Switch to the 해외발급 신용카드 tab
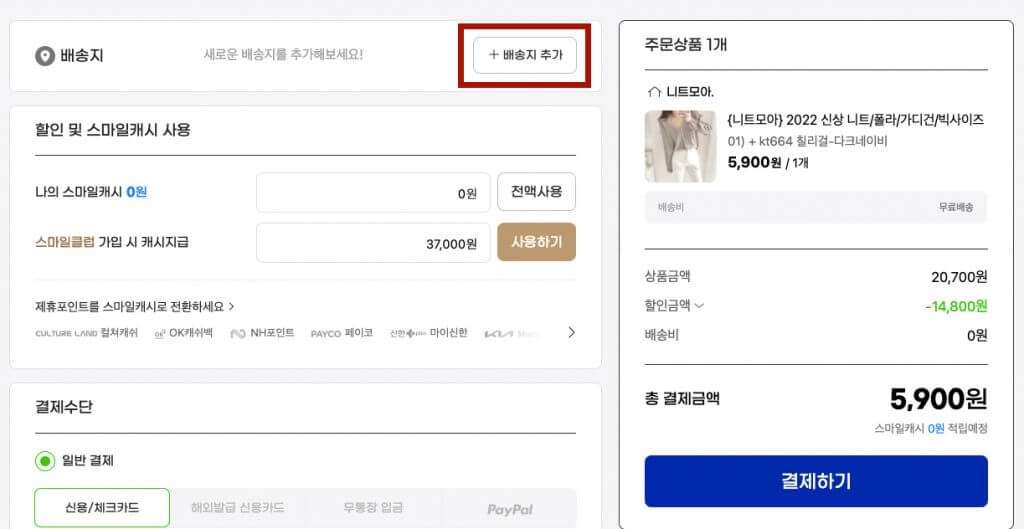 237,508
